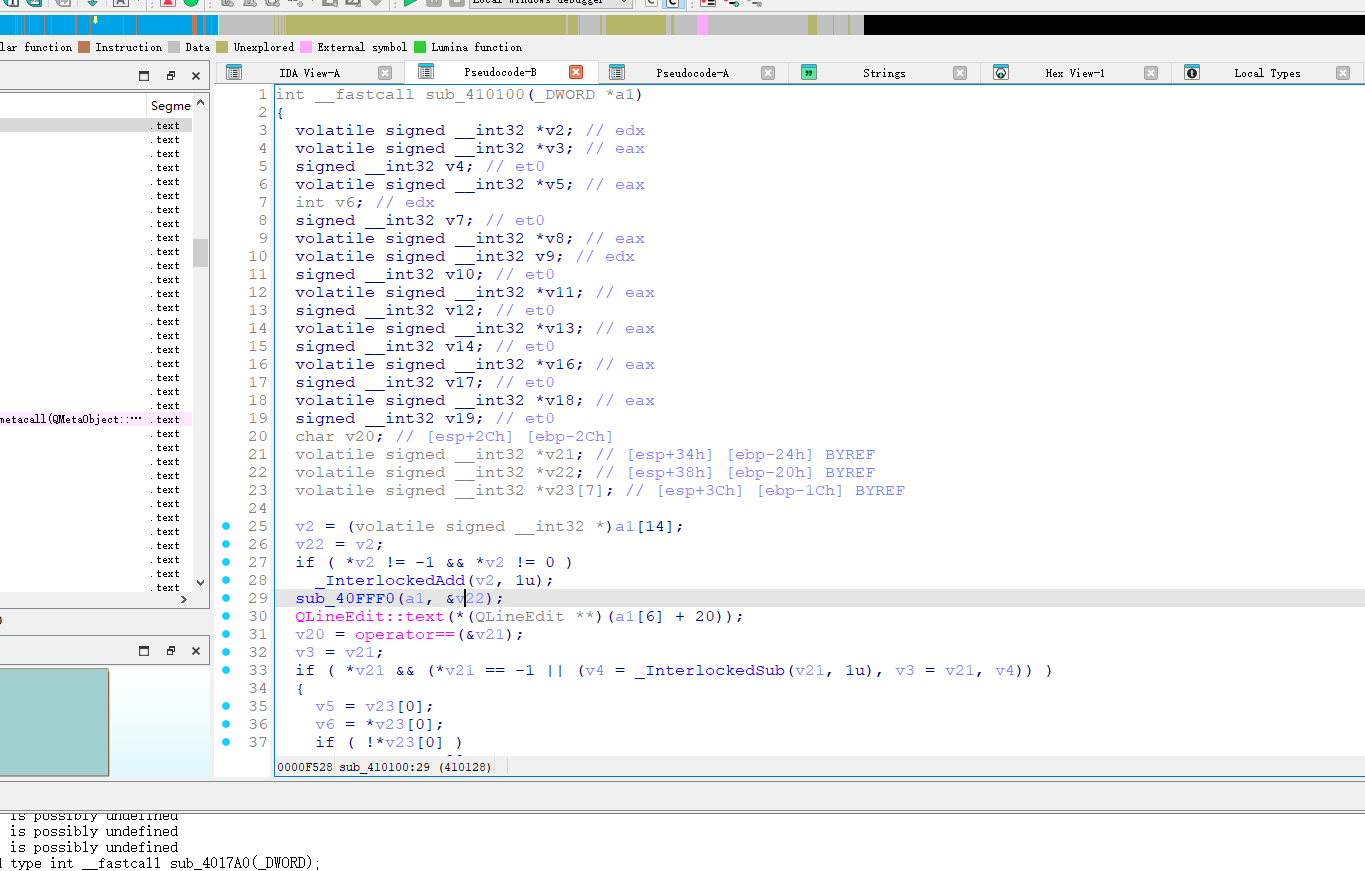Click the top selected .text row in Segme column
1365x871 pixels.
click(168, 126)
